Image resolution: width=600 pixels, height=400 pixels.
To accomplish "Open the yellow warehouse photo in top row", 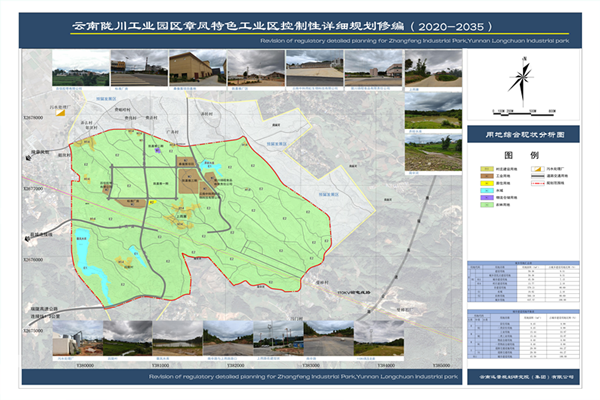I will click(189, 66).
